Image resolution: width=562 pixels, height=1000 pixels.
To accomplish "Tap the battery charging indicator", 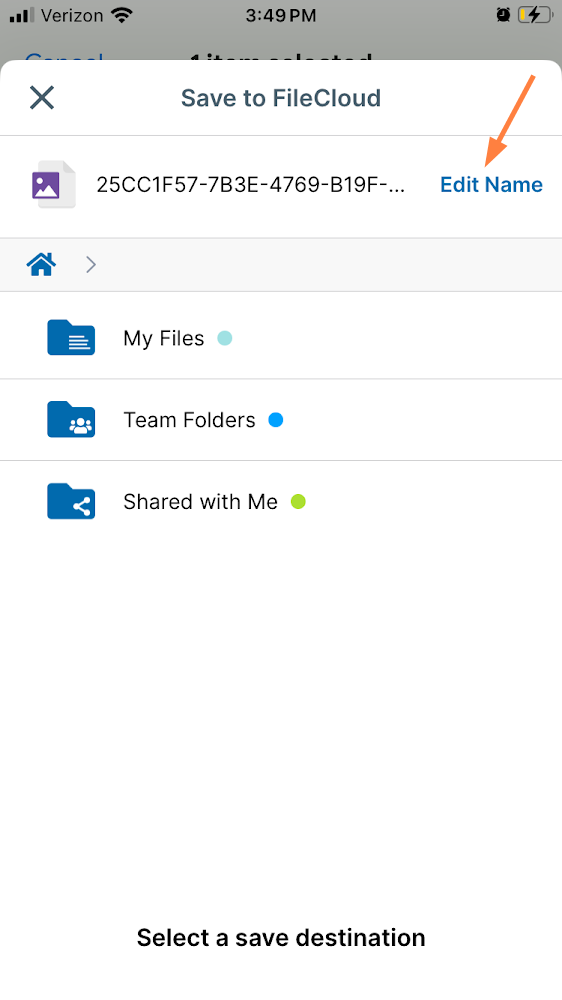I will pyautogui.click(x=535, y=15).
